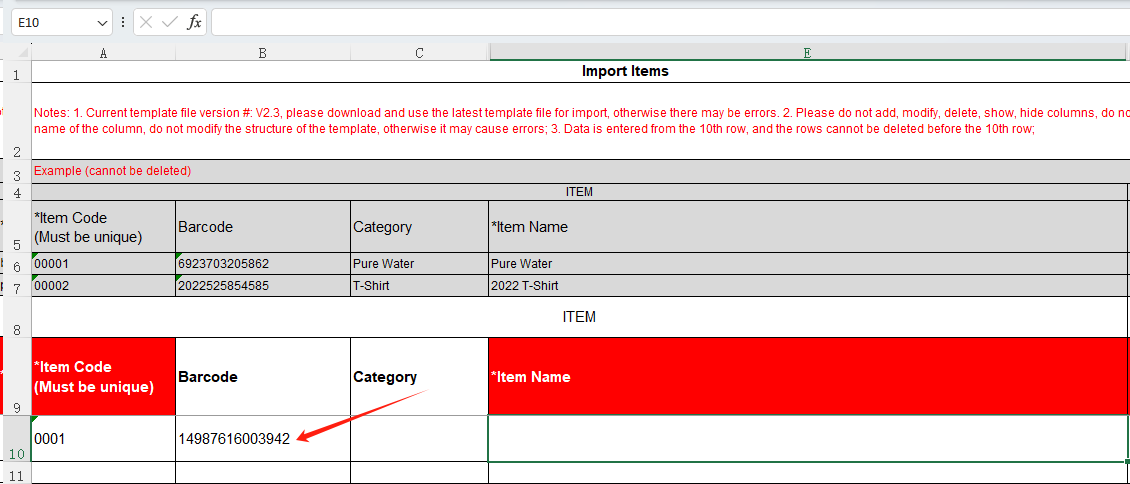Click the empty Category cell in row 10
The height and width of the screenshot is (484, 1130).
[x=419, y=439]
